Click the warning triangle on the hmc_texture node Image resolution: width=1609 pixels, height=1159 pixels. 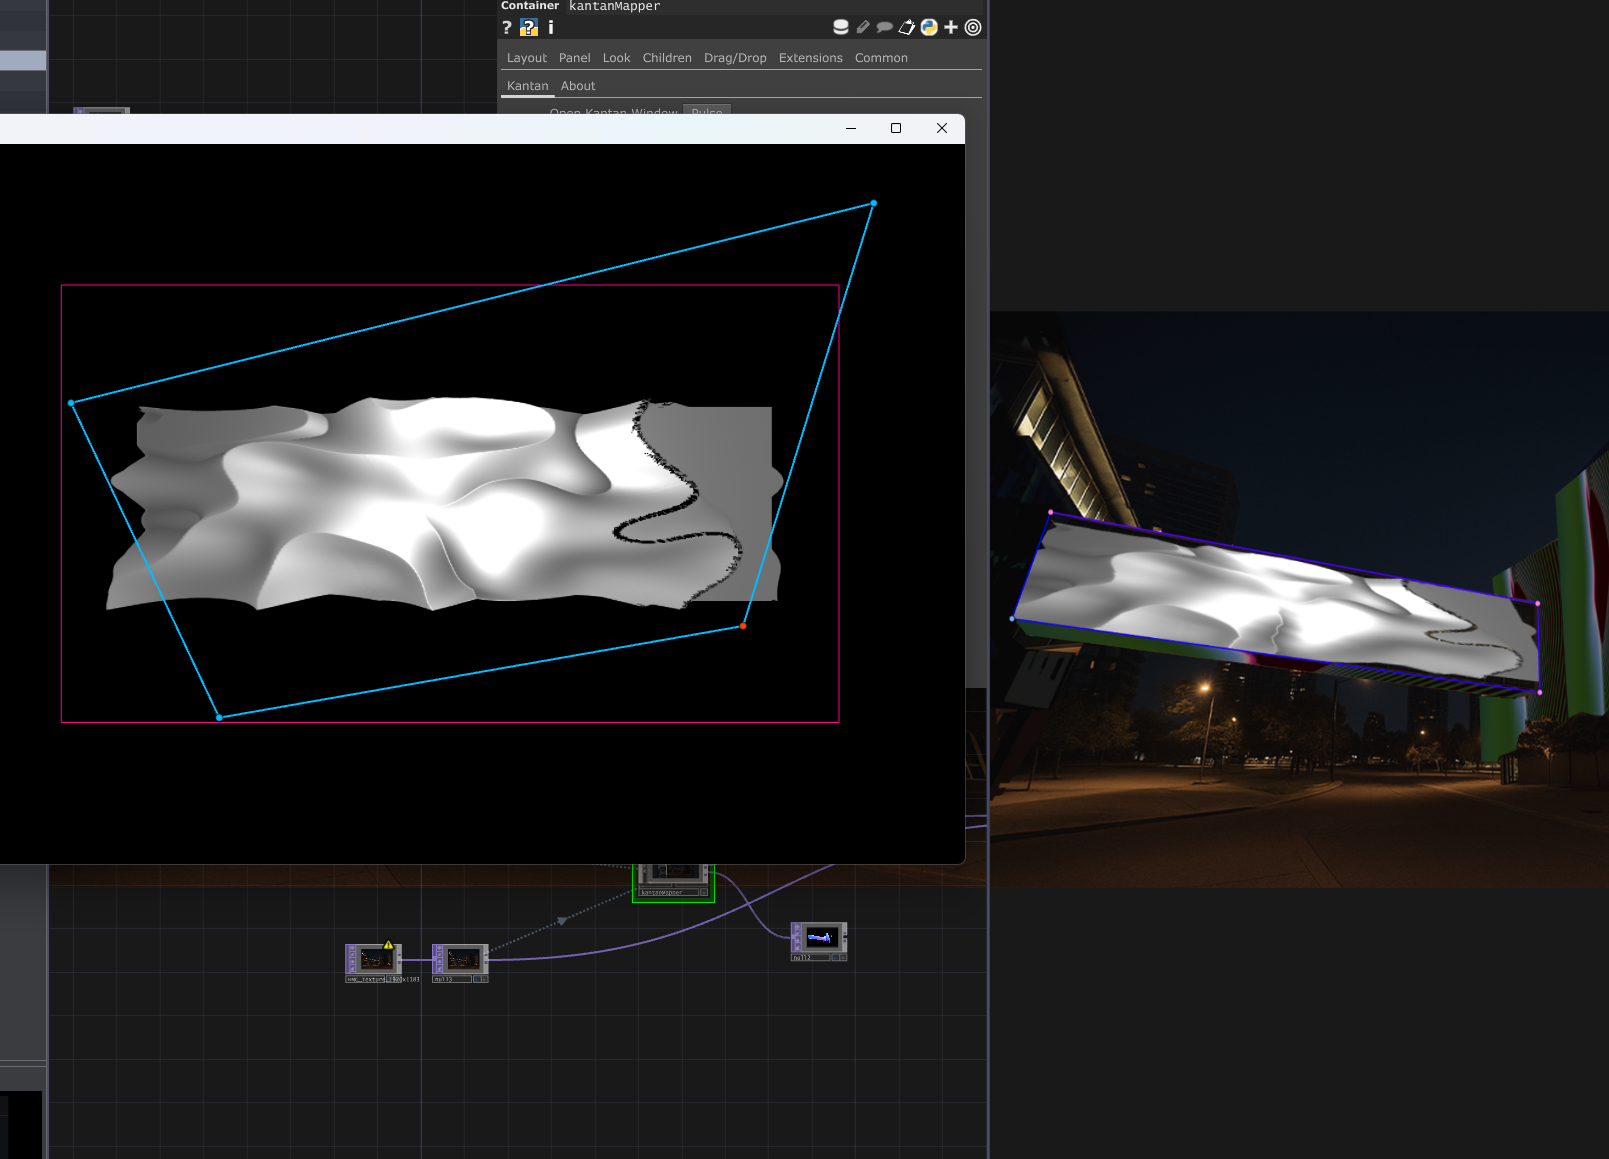[x=388, y=944]
